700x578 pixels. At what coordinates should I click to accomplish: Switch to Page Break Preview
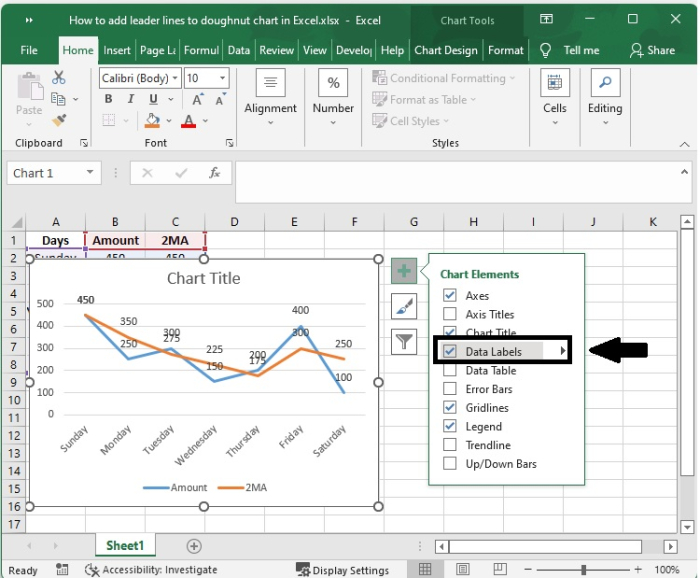(500, 569)
